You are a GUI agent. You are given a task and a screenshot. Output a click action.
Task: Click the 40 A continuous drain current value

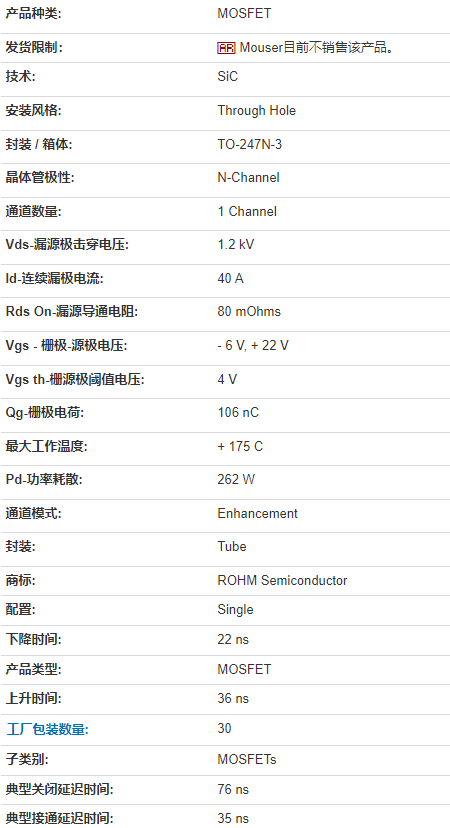(x=230, y=278)
